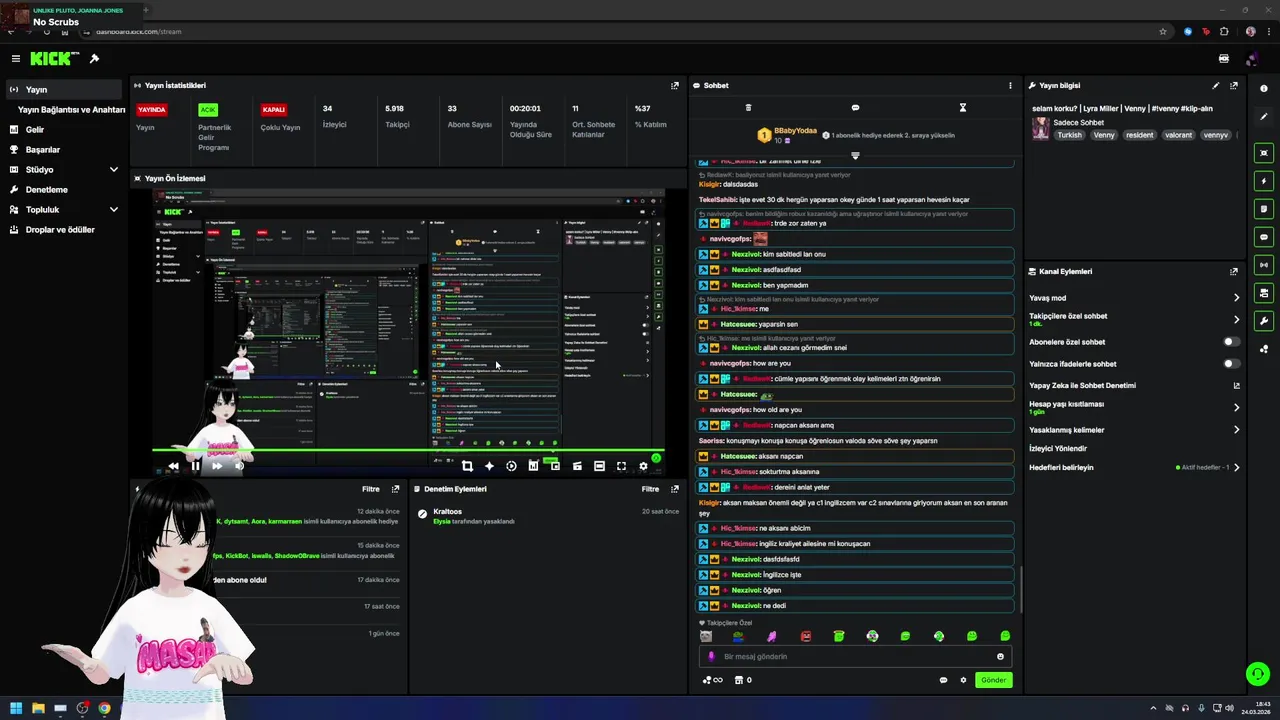Click the Sadece Sohbet category thumbnail
The width and height of the screenshot is (1280, 720).
[x=1041, y=128]
